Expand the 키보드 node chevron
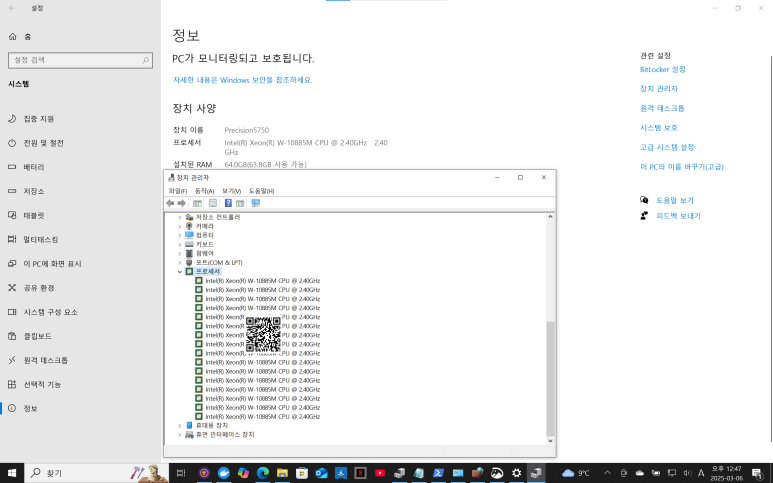Screen dimensions: 773x483 [x=180, y=244]
